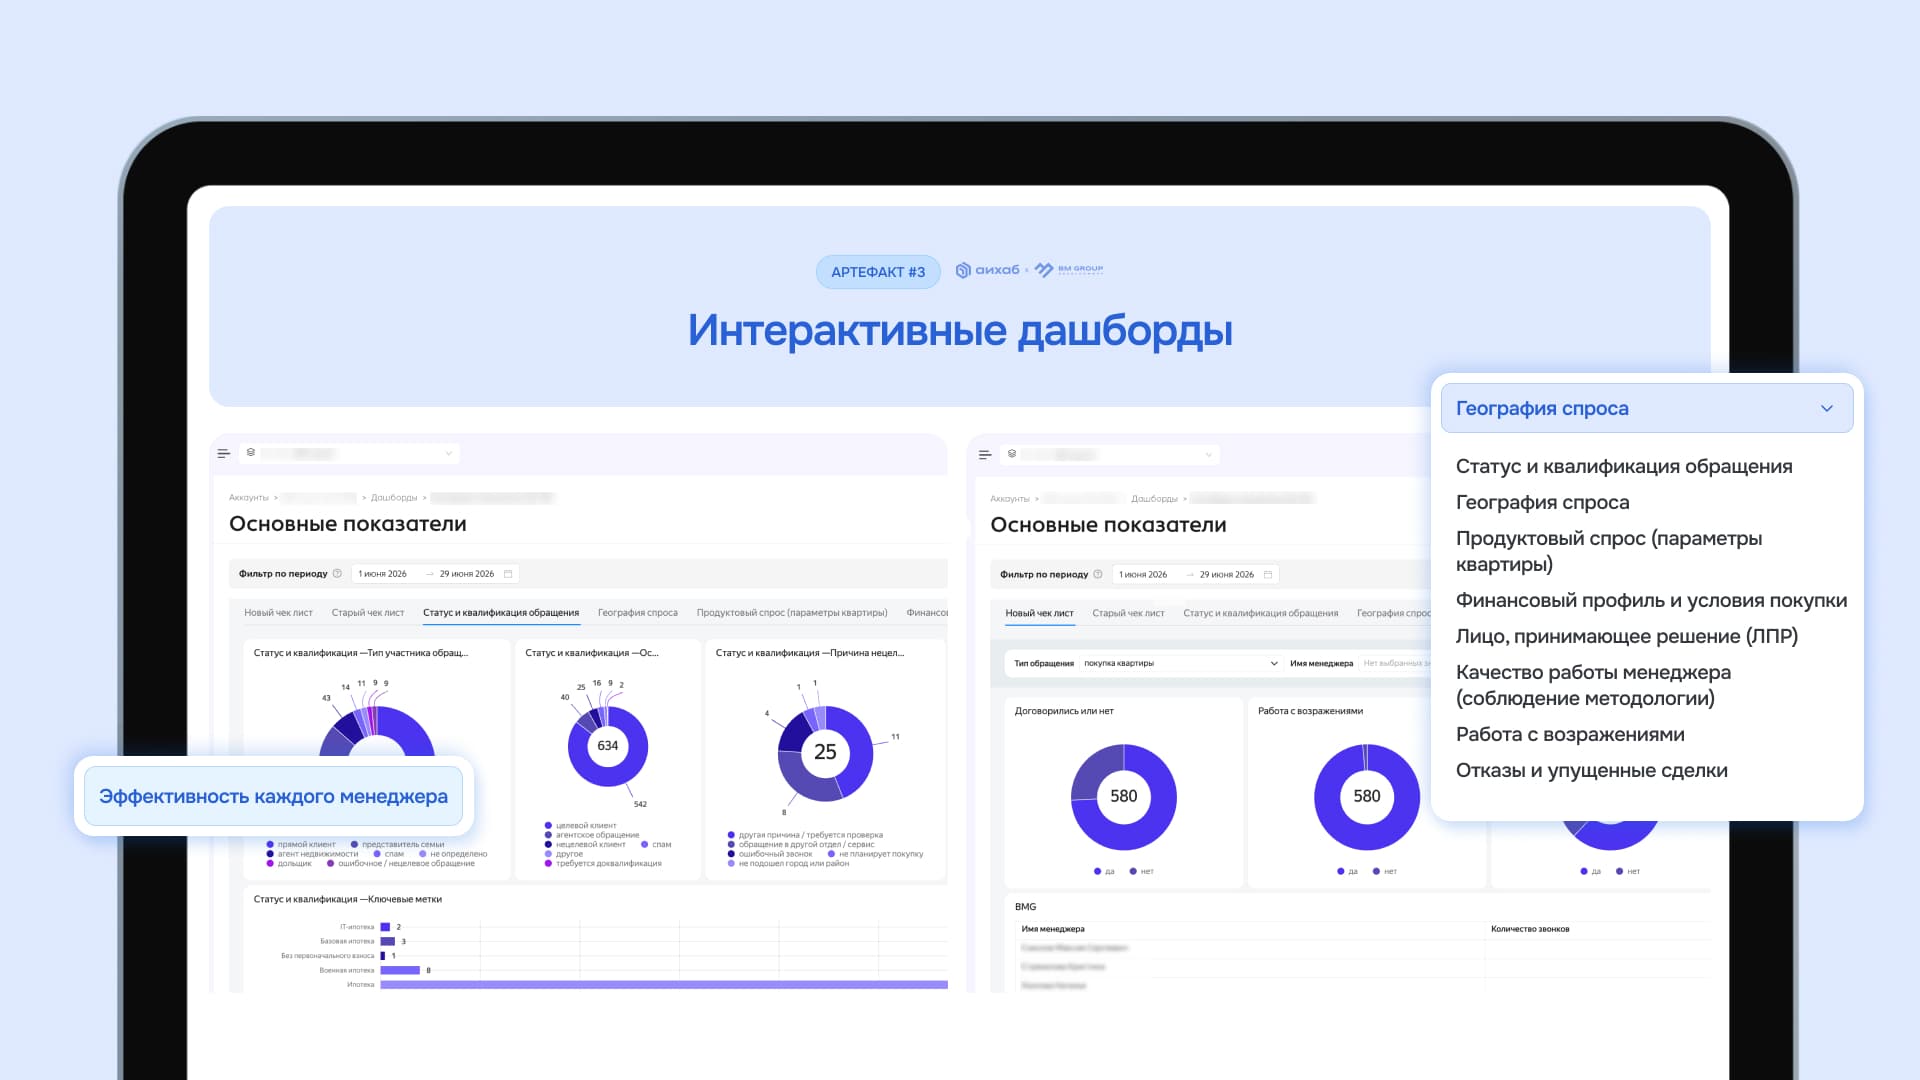Viewport: 1920px width, 1080px height.
Task: Click the 'Имя менеджера' table column header
Action: point(1053,929)
